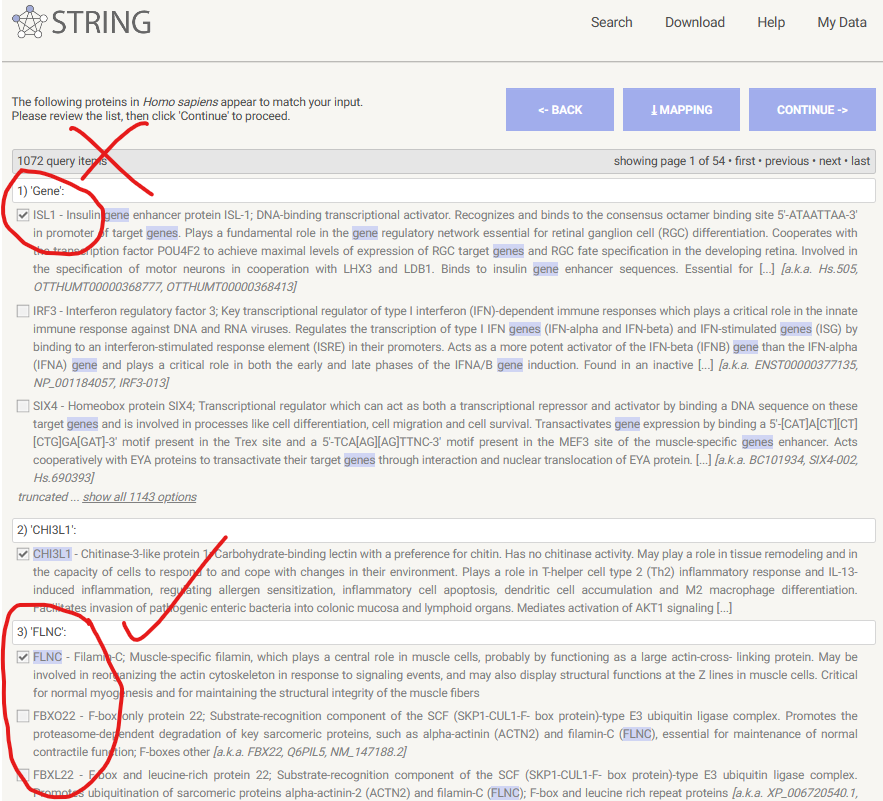The height and width of the screenshot is (801, 883).
Task: Click the MAPPING download button
Action: tap(681, 109)
